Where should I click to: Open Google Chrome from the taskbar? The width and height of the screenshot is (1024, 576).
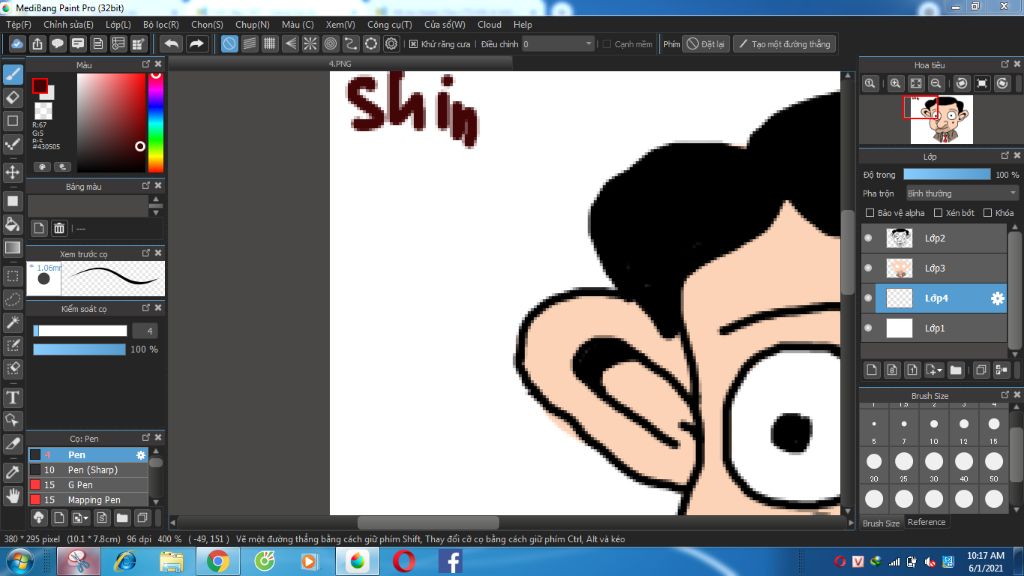(217, 562)
